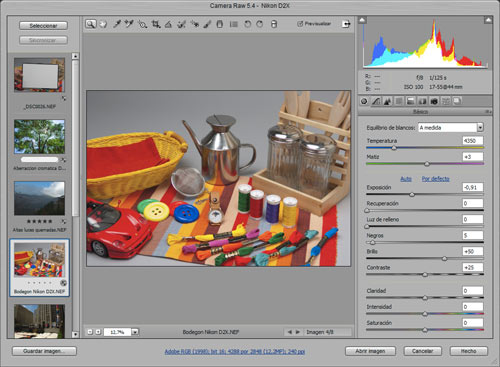Click the Temperatura slider handle
This screenshot has width=500, height=367.
point(394,148)
